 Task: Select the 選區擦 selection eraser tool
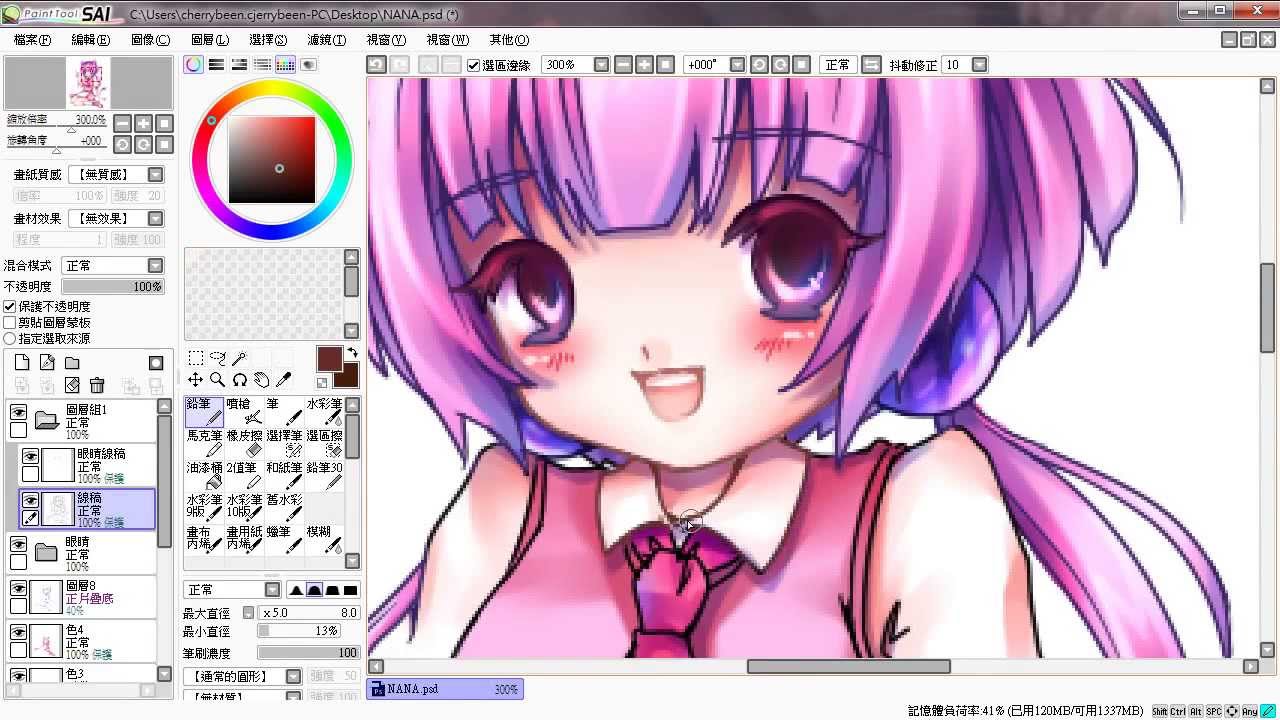click(324, 443)
